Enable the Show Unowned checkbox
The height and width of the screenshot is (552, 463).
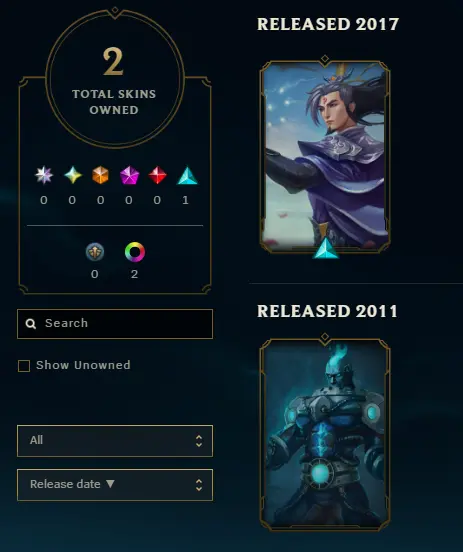pyautogui.click(x=24, y=366)
